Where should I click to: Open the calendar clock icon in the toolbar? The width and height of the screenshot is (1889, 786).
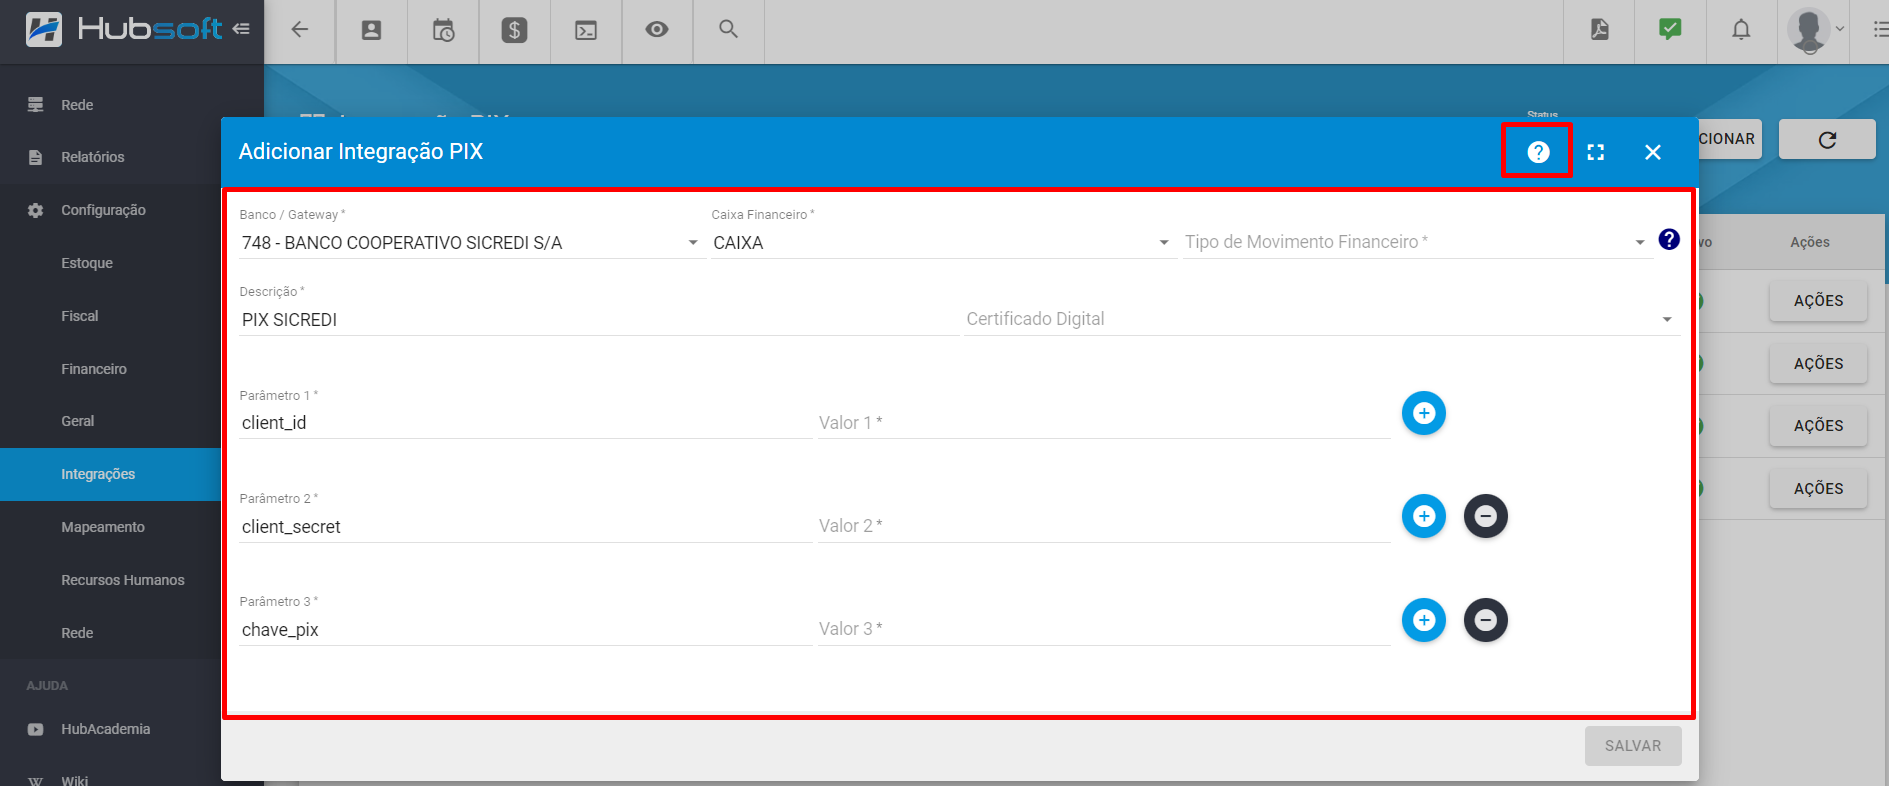(443, 30)
